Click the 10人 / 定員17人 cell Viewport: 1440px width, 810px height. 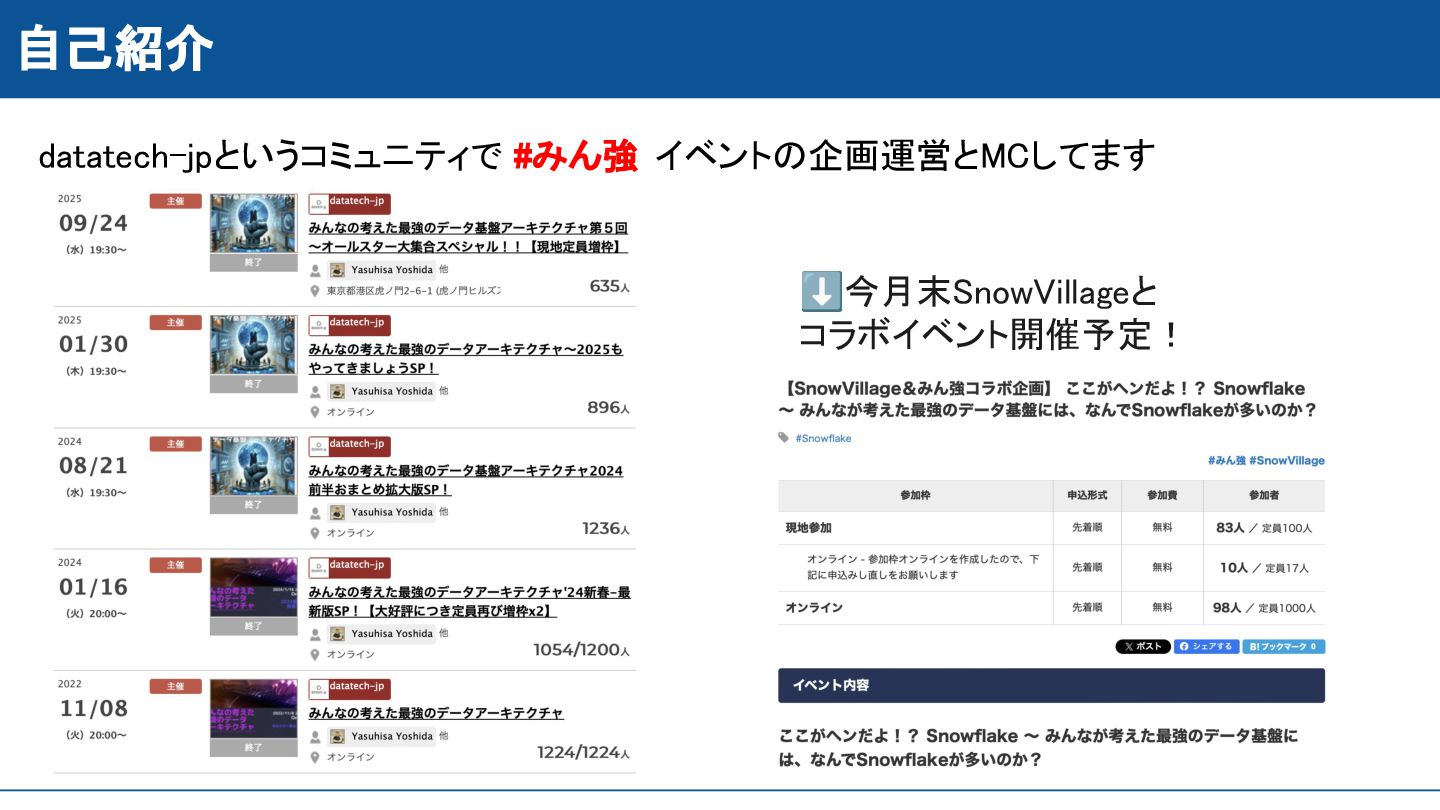point(1264,568)
